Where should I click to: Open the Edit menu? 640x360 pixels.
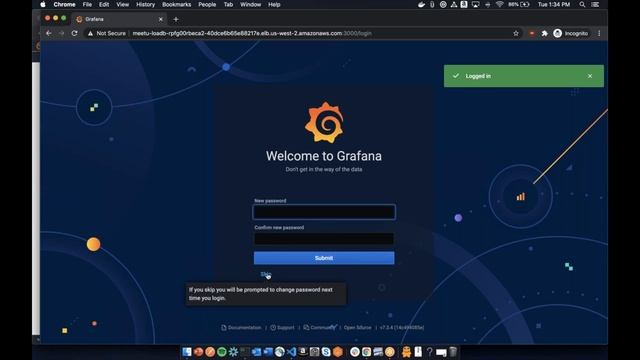click(104, 4)
